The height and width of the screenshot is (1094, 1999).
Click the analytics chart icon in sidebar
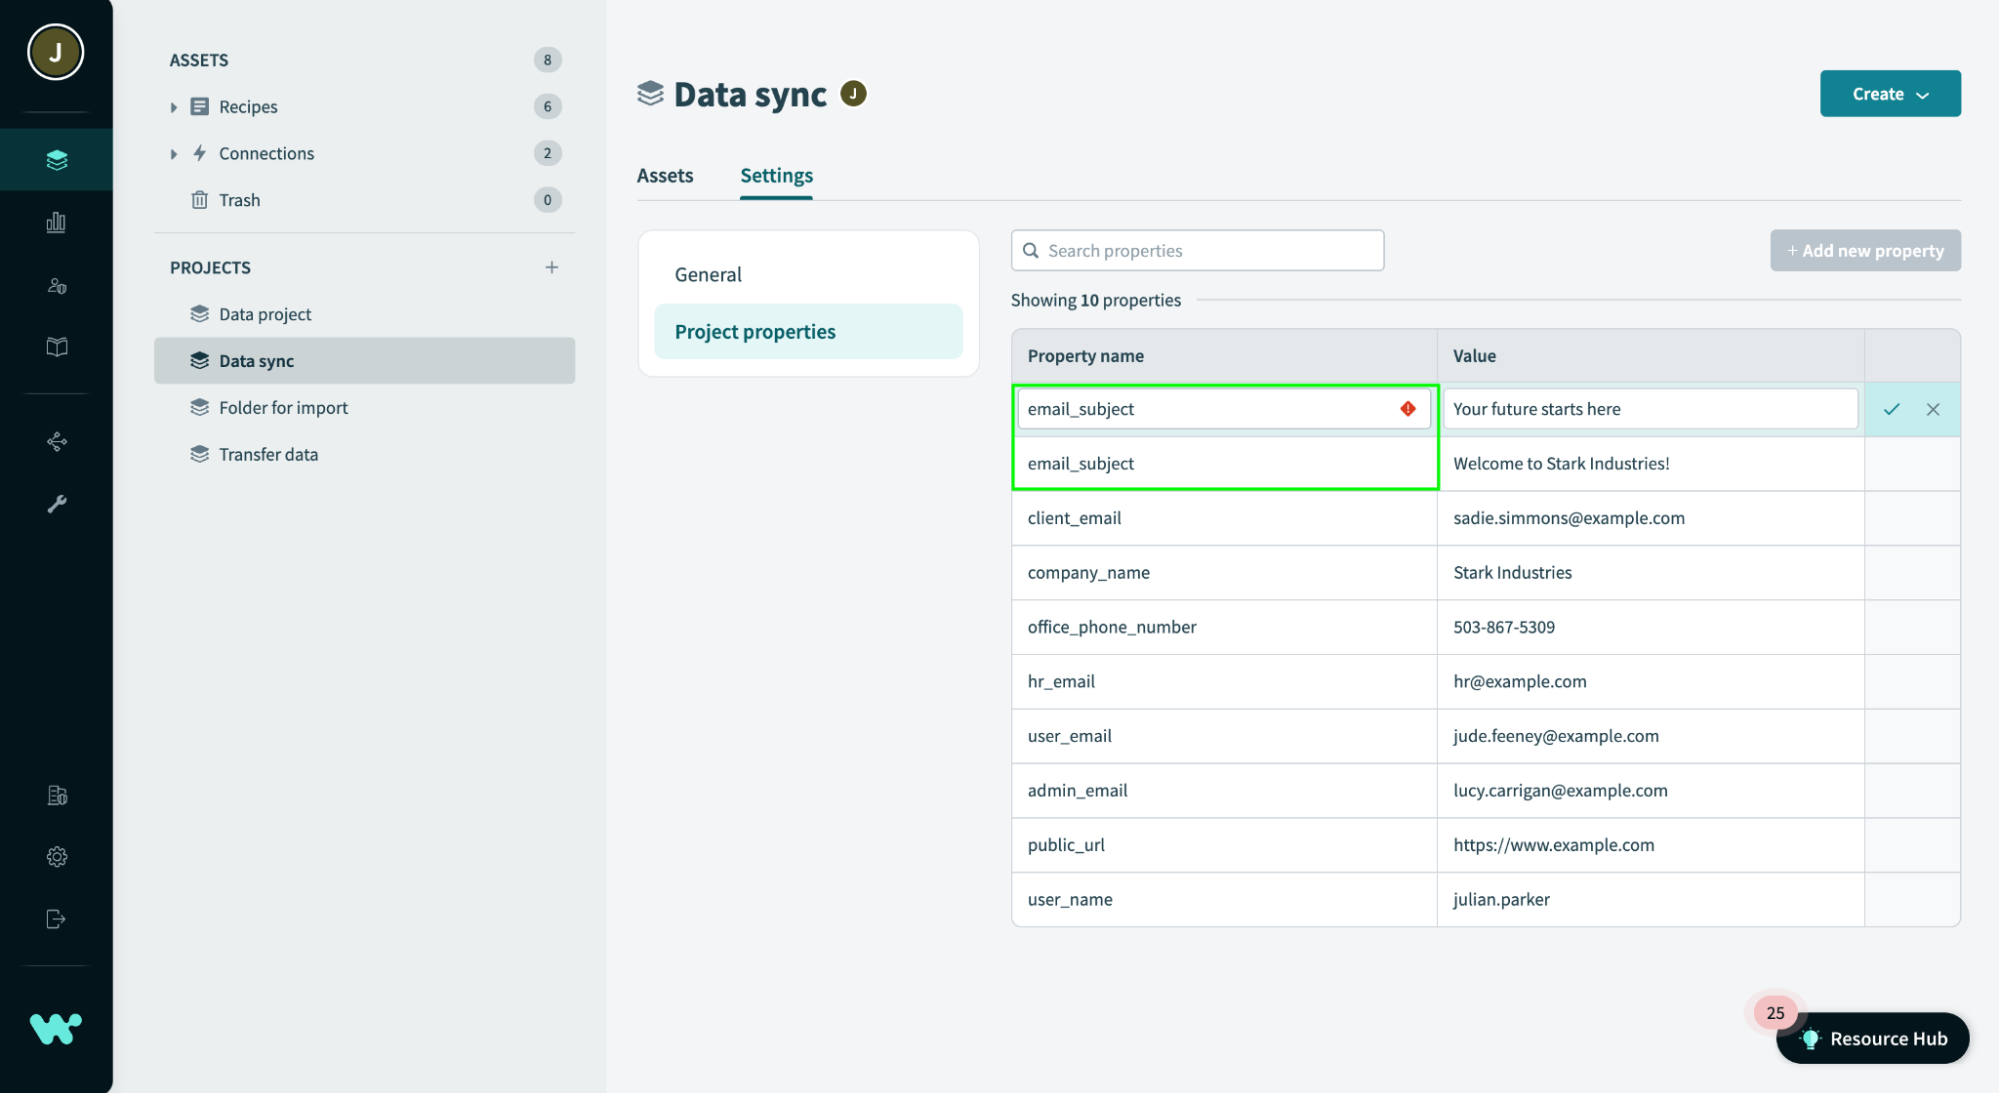click(57, 221)
